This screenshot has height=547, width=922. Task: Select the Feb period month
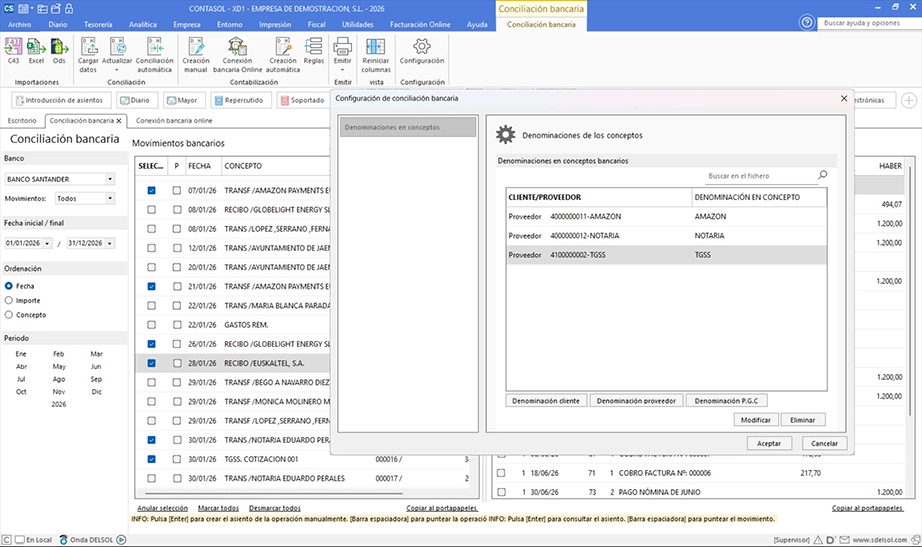click(59, 354)
